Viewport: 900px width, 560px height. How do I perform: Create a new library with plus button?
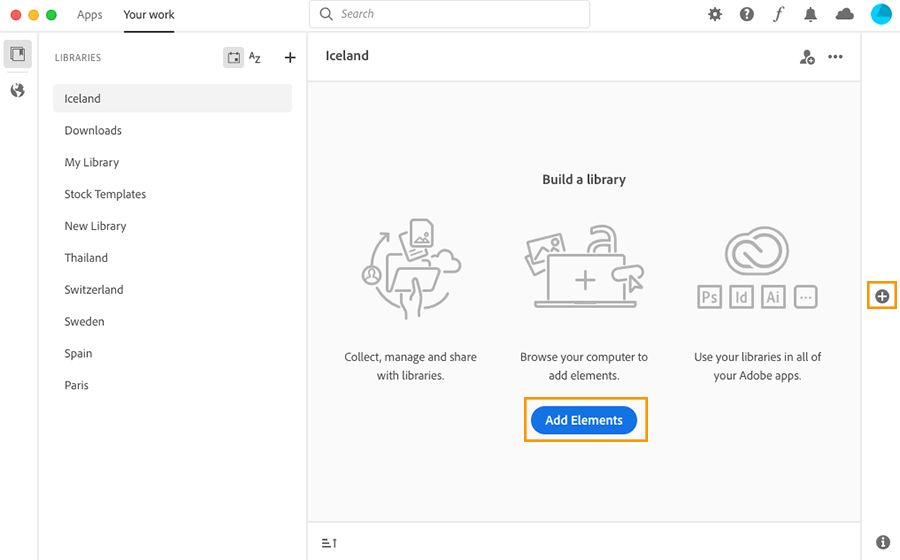290,58
